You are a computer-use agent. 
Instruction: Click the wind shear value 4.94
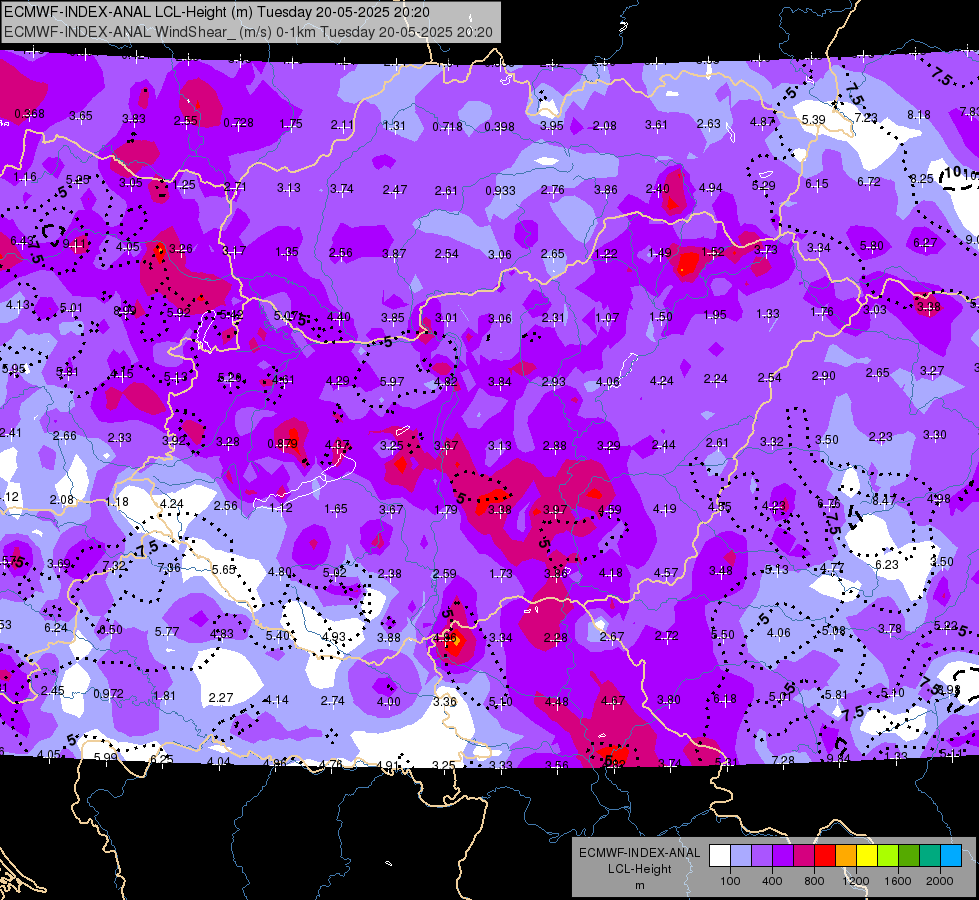tap(711, 187)
